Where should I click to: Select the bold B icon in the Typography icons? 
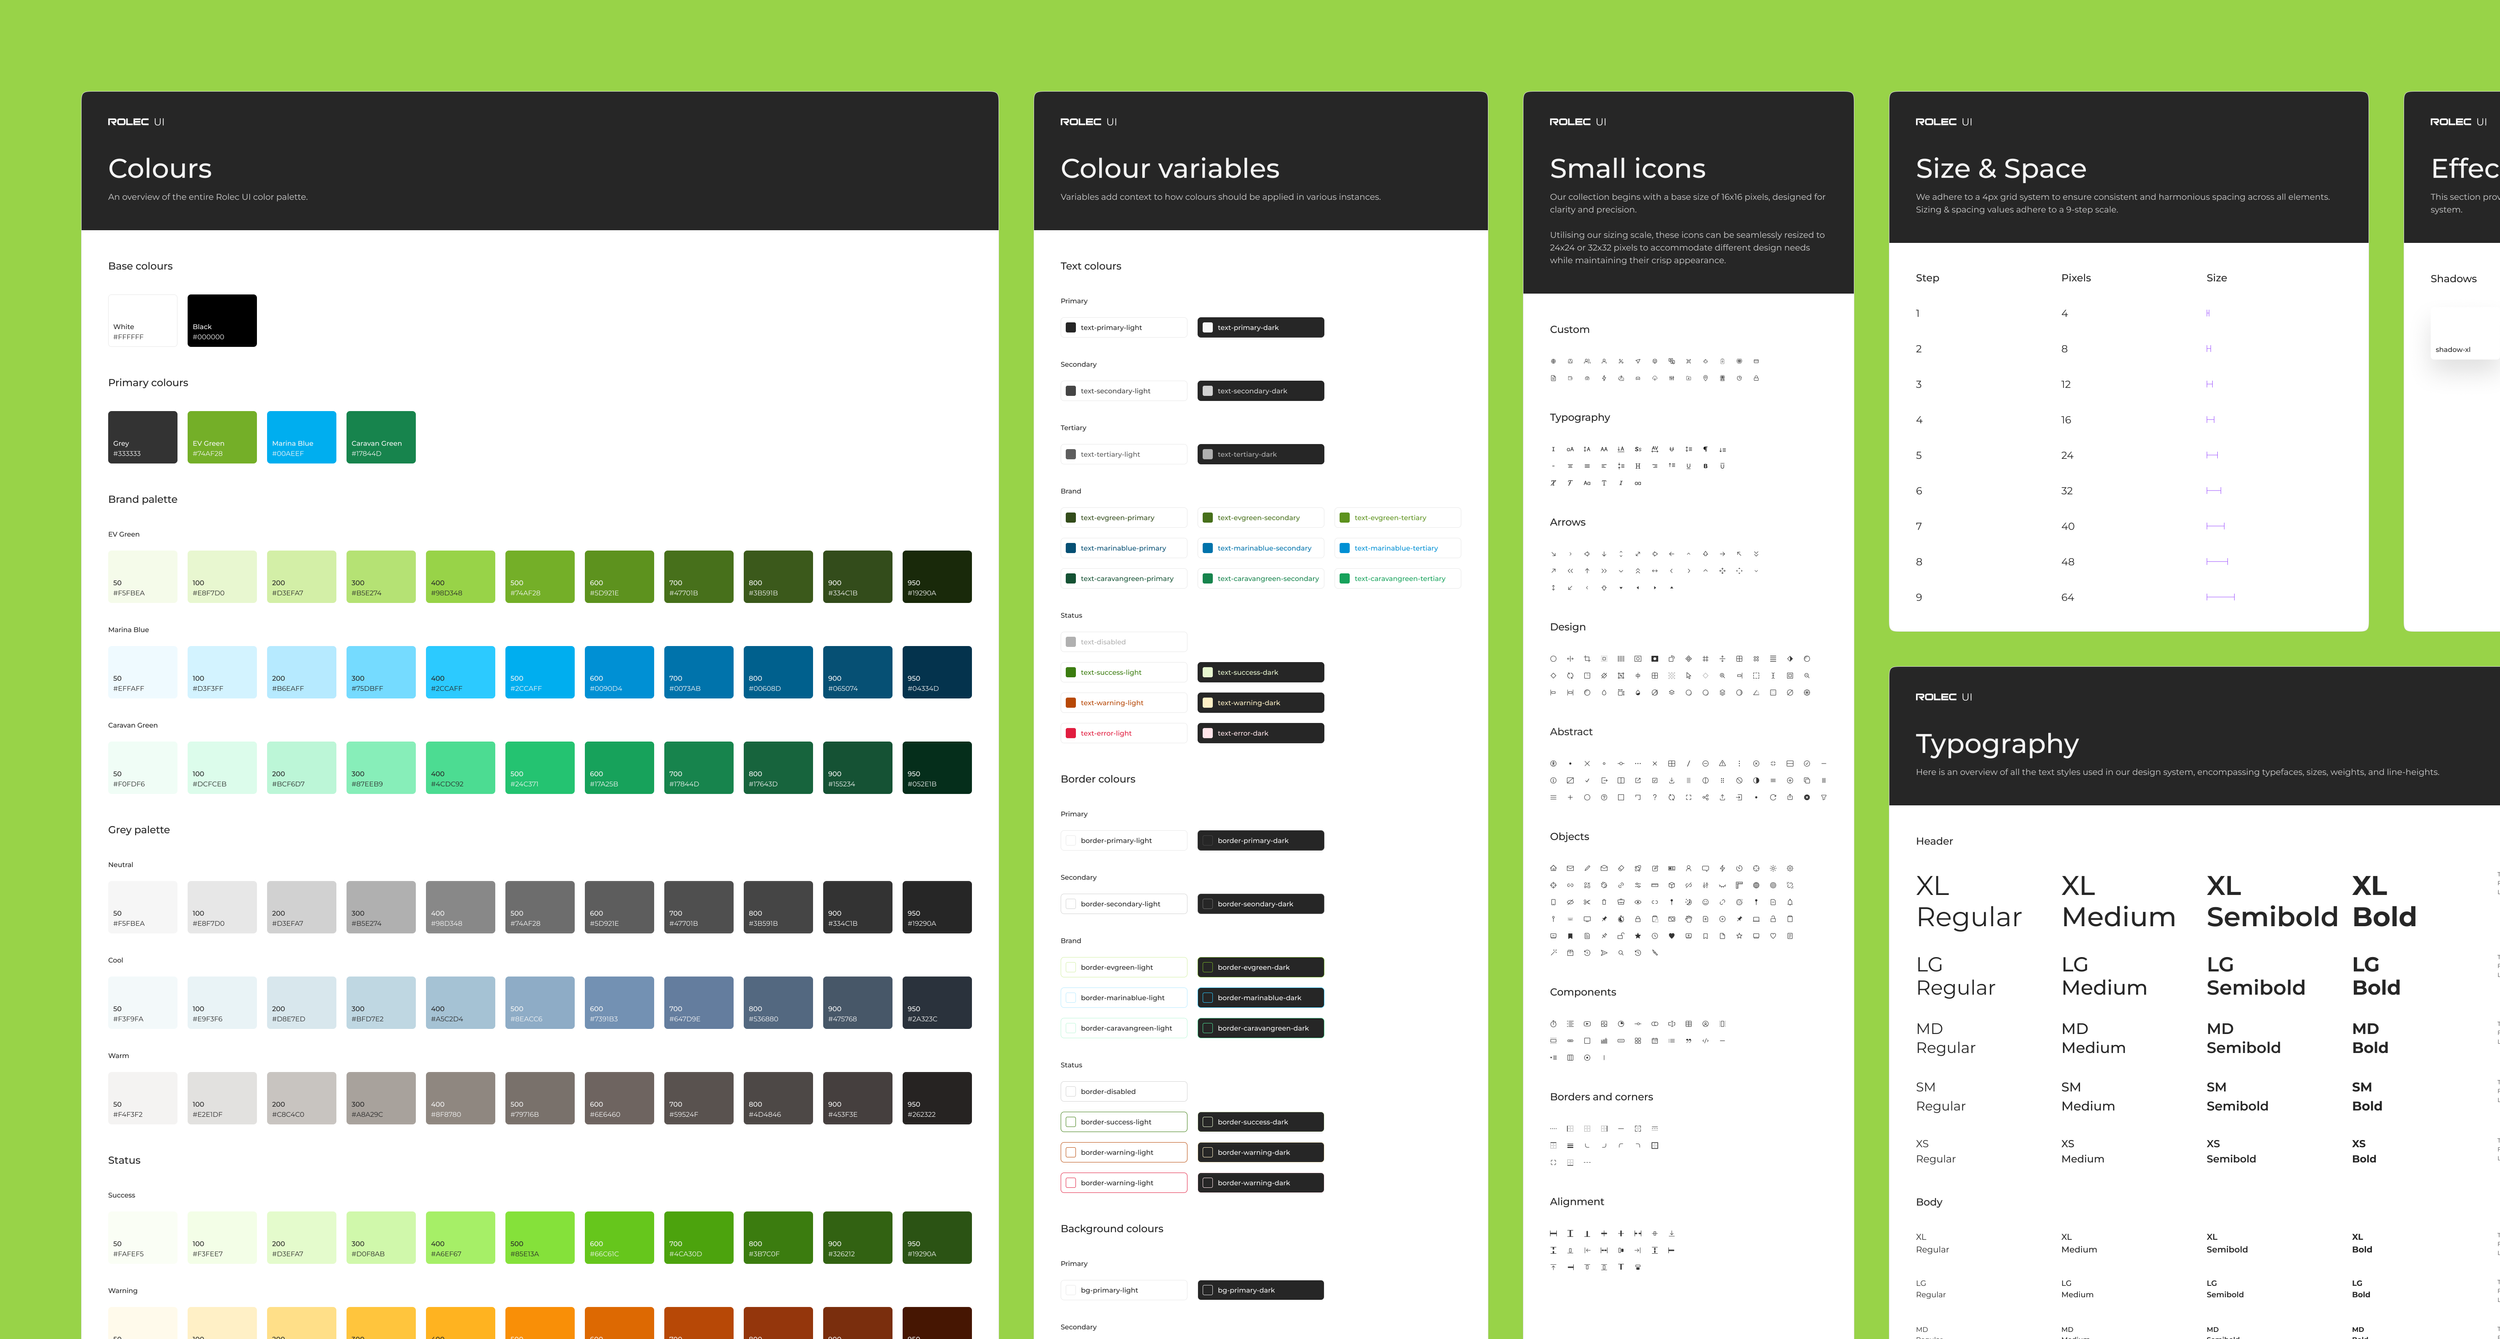pos(1706,466)
